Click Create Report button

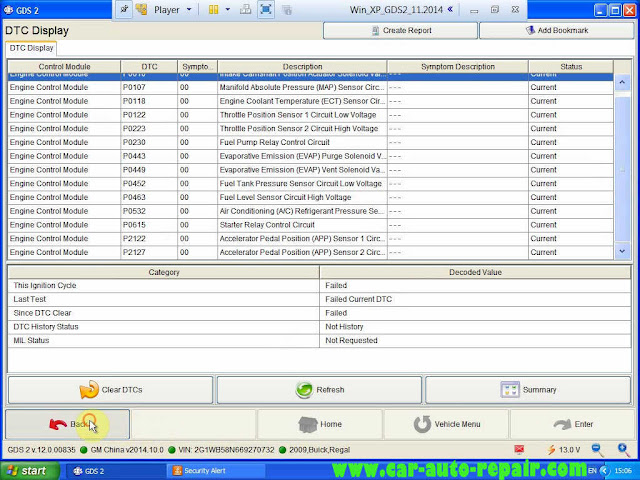coord(400,31)
